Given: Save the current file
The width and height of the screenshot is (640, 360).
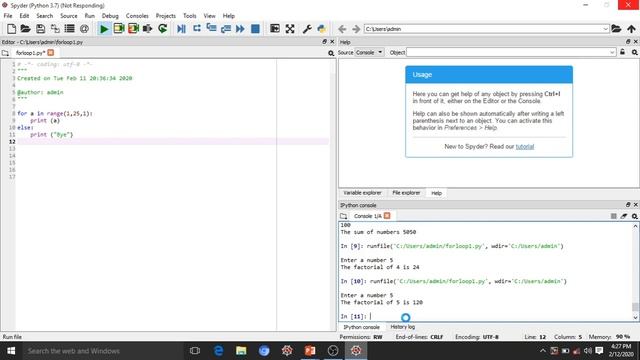Looking at the screenshot, I should tap(40, 29).
